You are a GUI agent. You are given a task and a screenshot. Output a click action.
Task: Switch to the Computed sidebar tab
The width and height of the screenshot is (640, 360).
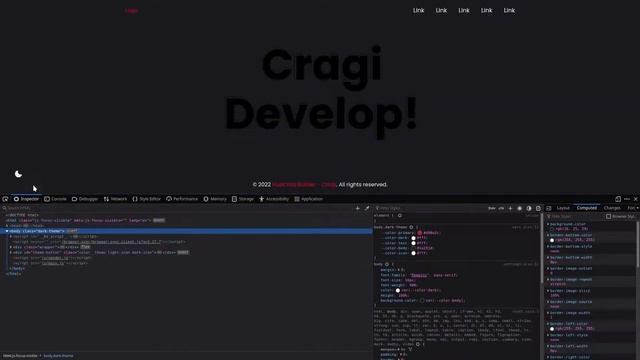point(587,208)
